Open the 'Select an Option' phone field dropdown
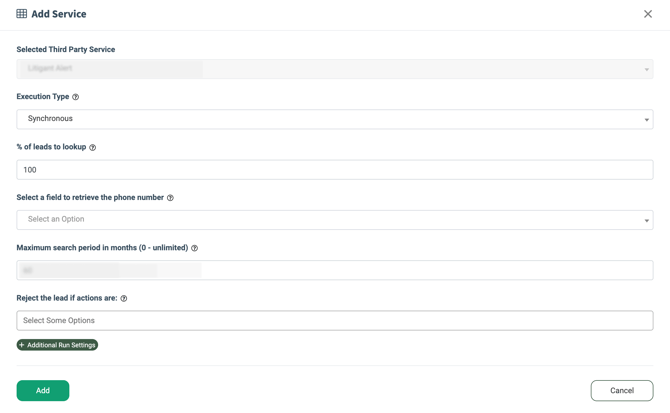Viewport: 670px width, 413px height. coord(334,220)
